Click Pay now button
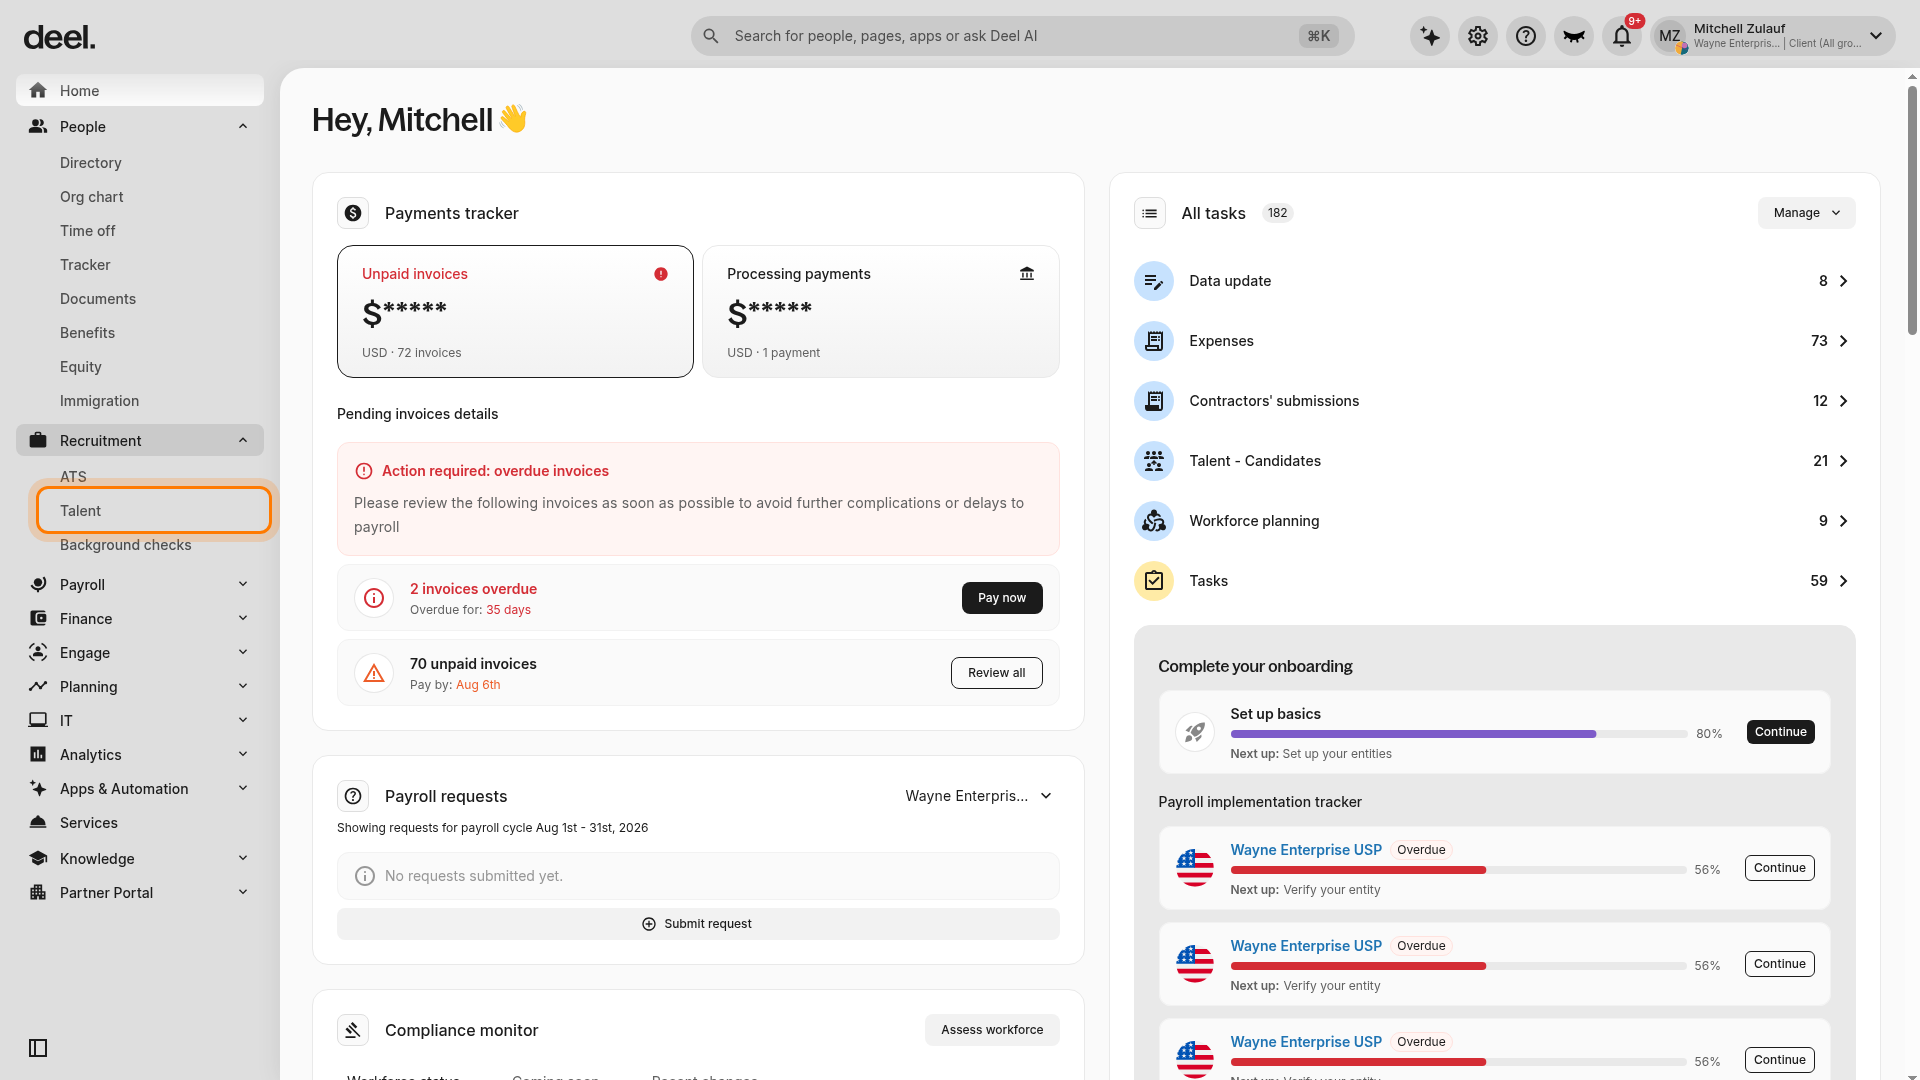The height and width of the screenshot is (1080, 1920). 1002,598
